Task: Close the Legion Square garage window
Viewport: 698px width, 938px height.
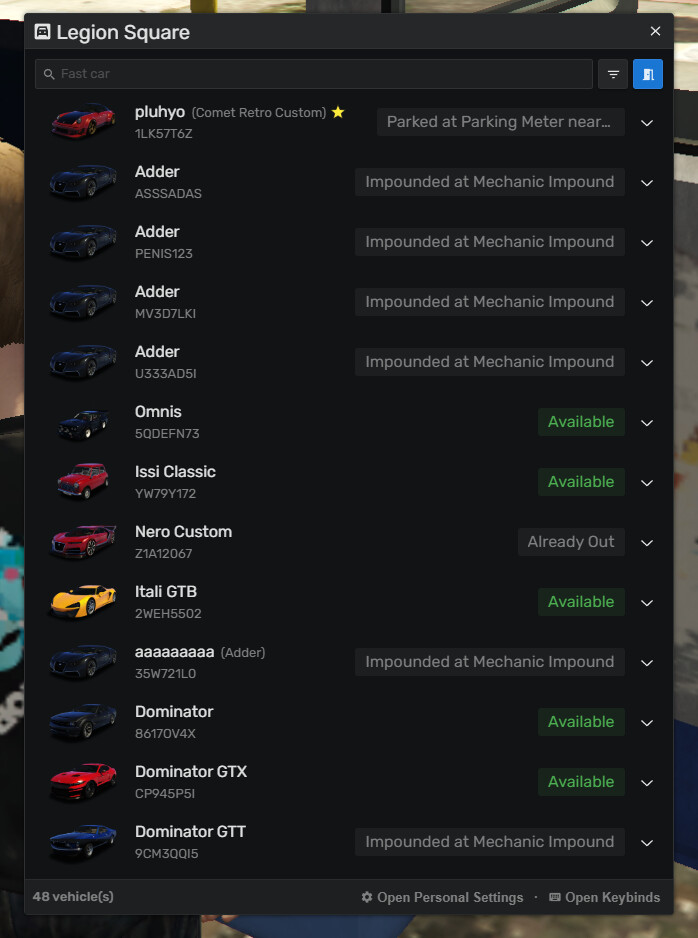Action: (656, 31)
